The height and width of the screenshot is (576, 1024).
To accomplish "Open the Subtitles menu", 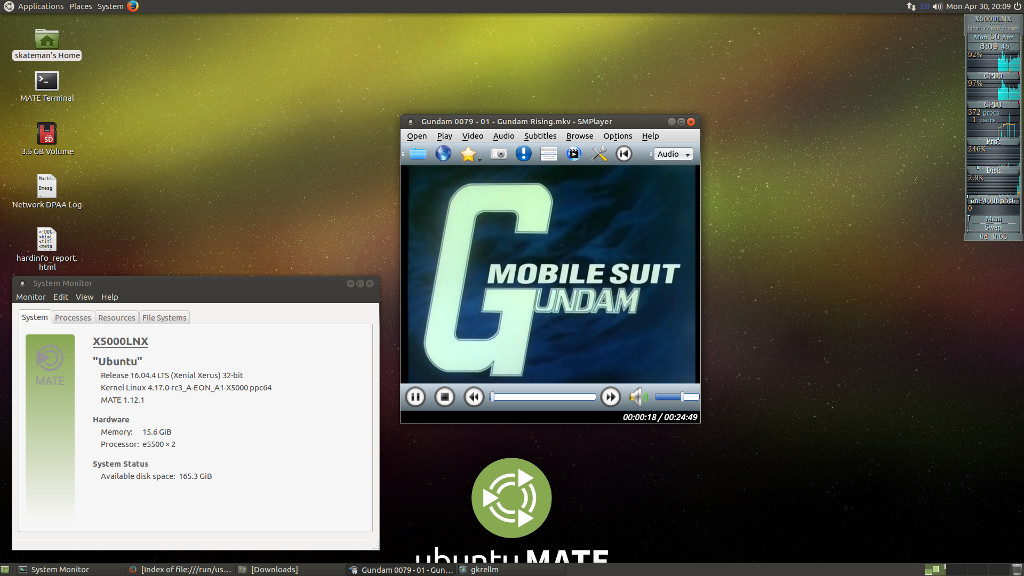I will [540, 136].
